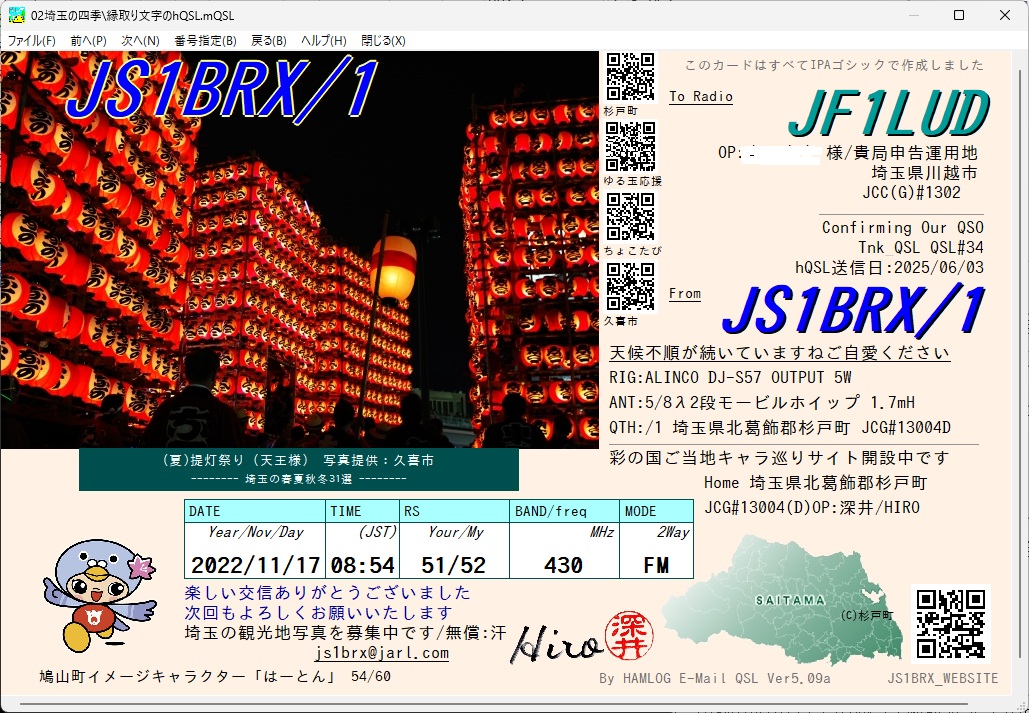Screen dimensions: 1029x713
Task: Click the 閉じる(X) menu item
Action: click(x=383, y=41)
